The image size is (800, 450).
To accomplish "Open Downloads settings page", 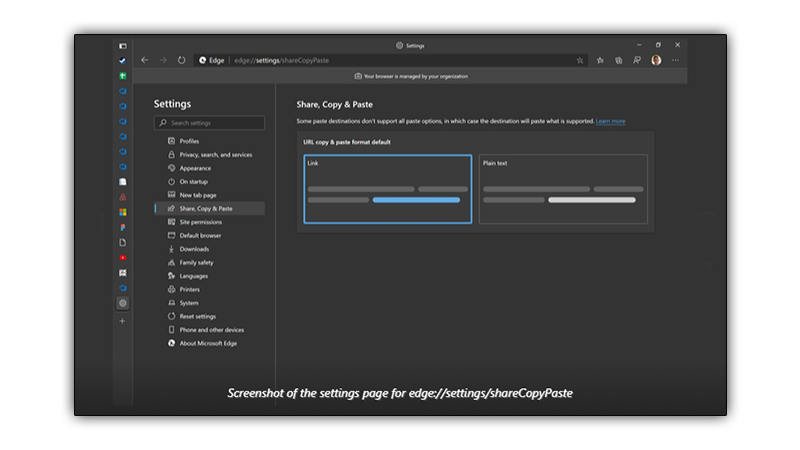I will coord(194,249).
